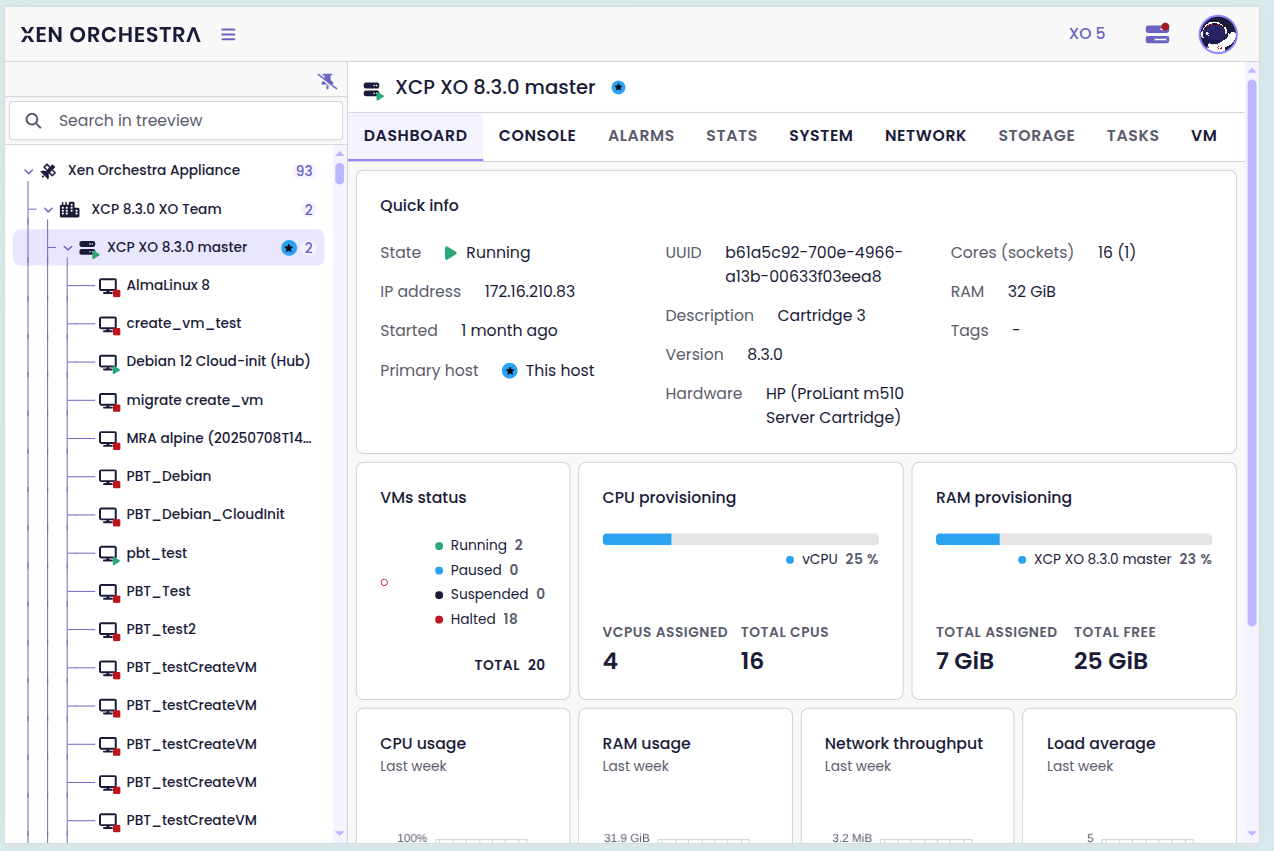Collapse the XCP 8.3.0 XO Team pool
Screen dimensions: 1274x851
pyautogui.click(x=48, y=210)
